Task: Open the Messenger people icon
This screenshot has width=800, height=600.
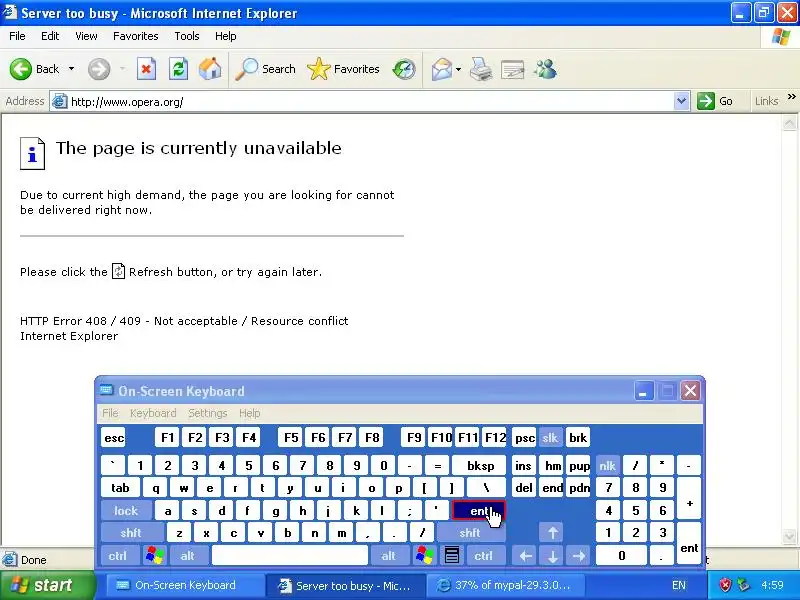Action: point(545,69)
